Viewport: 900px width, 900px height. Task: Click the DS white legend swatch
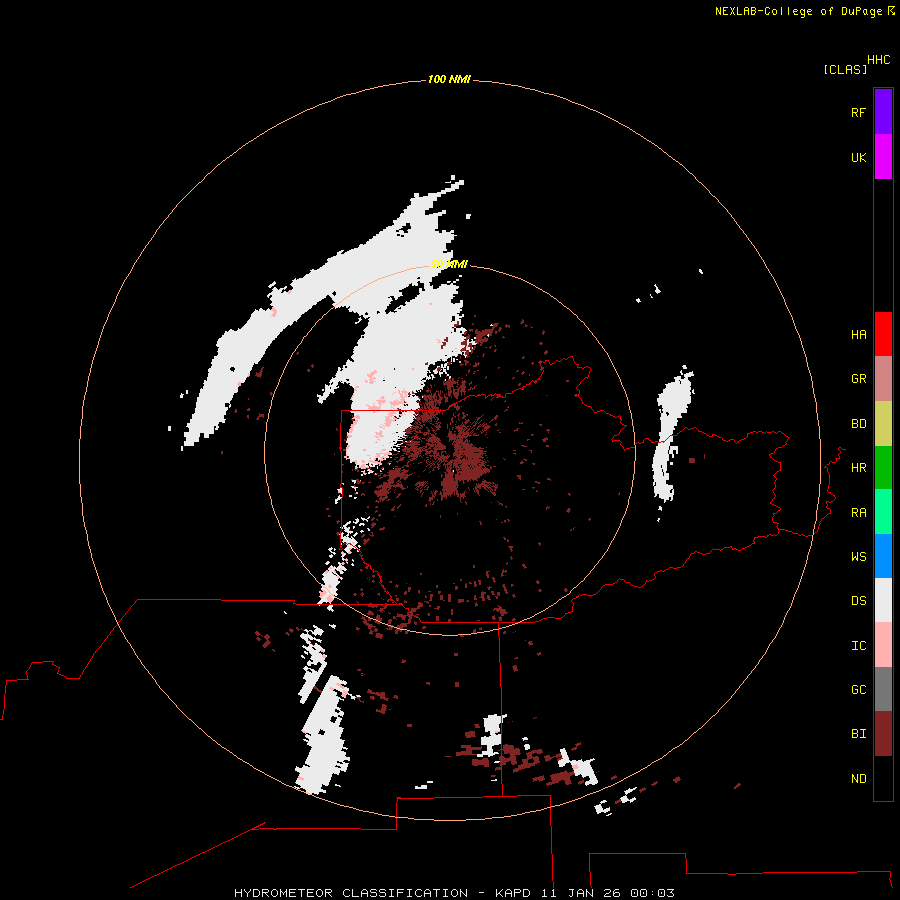tap(883, 600)
